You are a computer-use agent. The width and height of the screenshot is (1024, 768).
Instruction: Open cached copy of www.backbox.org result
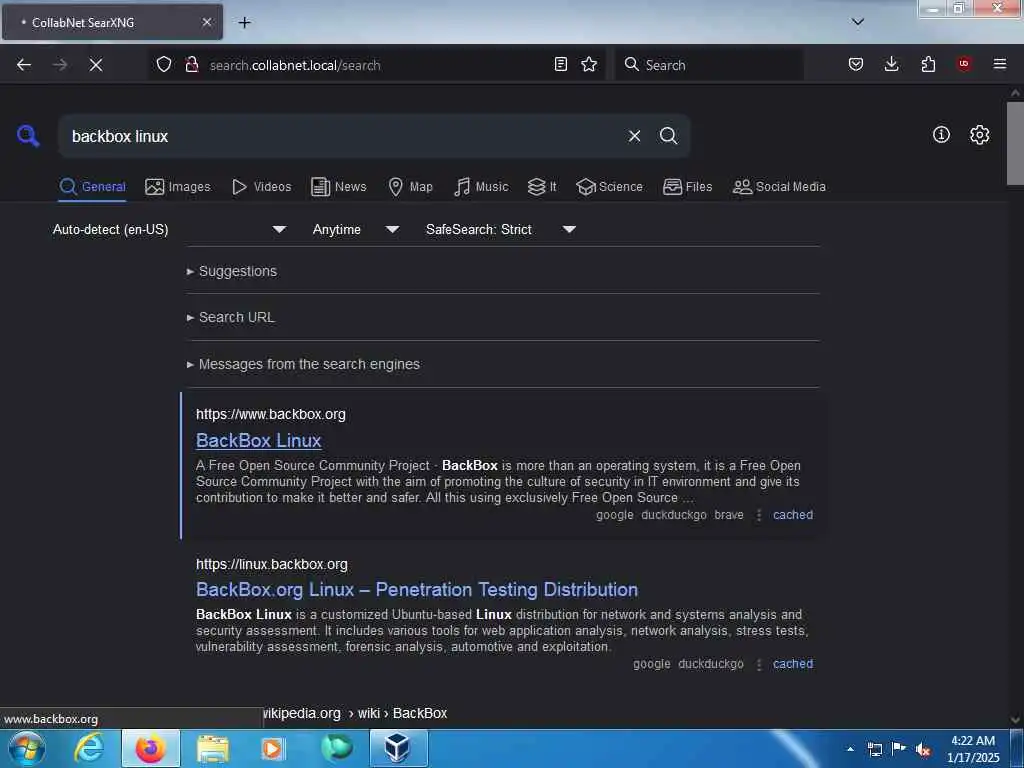point(793,515)
